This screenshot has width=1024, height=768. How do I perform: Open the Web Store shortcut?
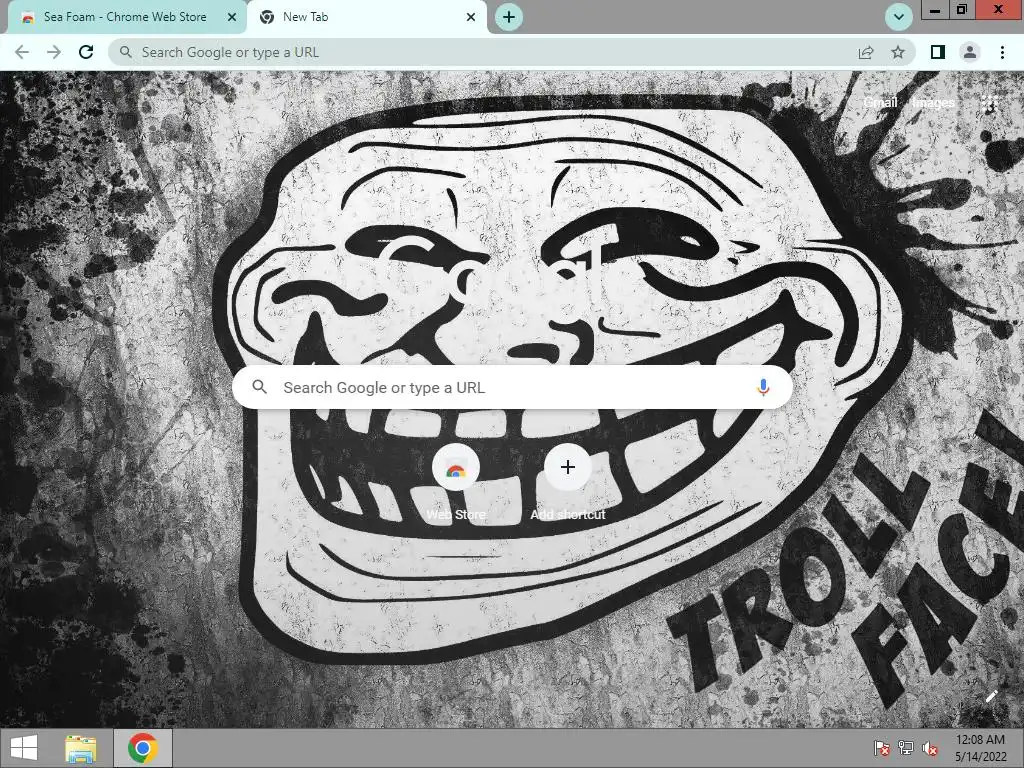pos(456,483)
